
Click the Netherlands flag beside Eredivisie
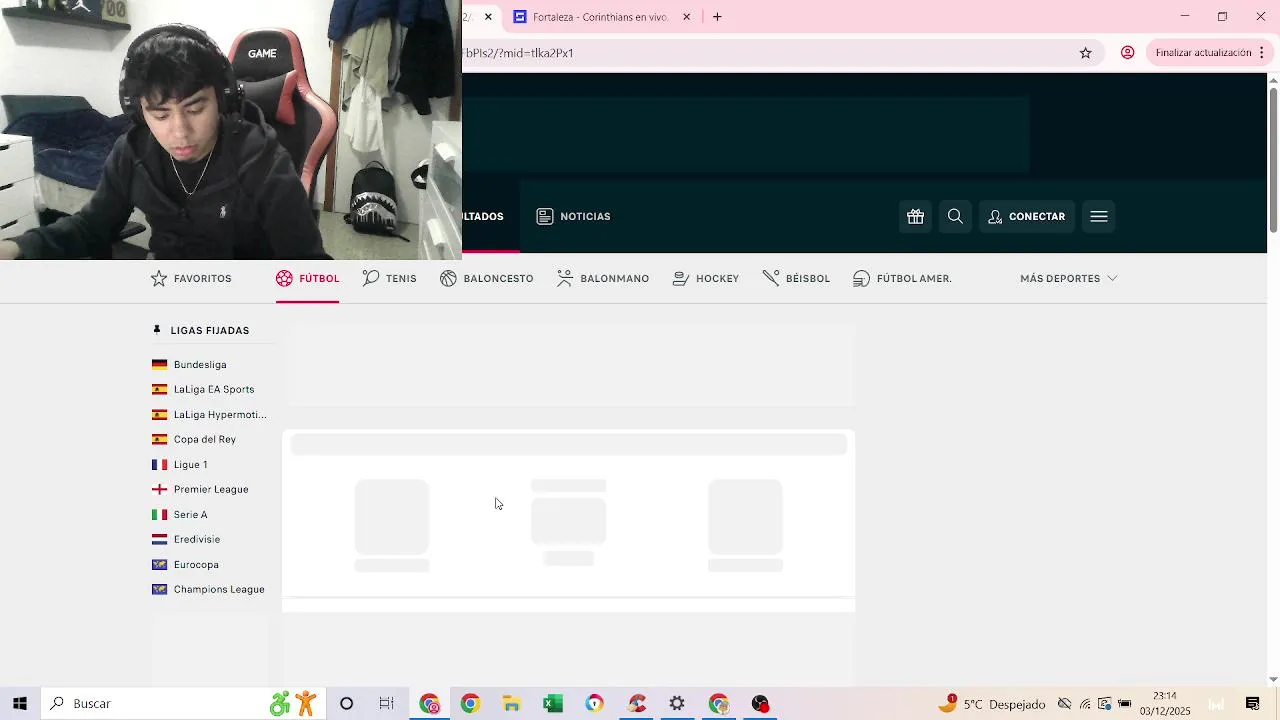159,539
